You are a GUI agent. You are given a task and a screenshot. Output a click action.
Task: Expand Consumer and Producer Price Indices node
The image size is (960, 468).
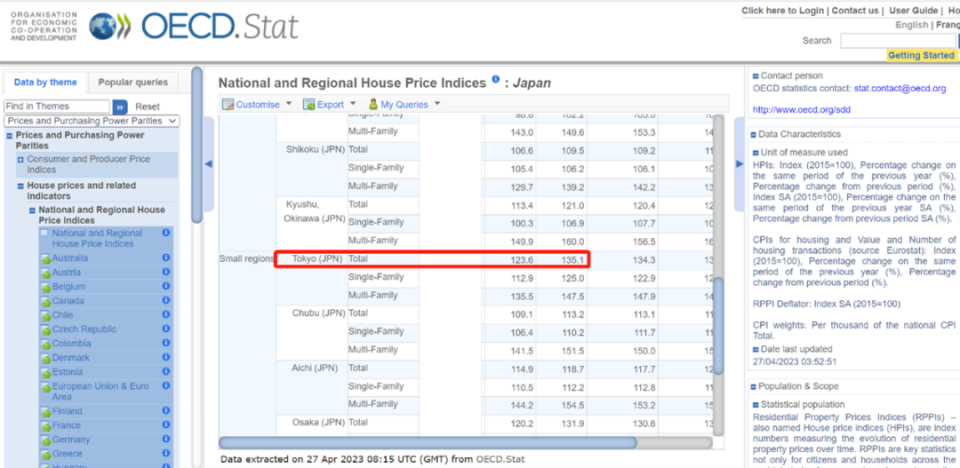20,159
